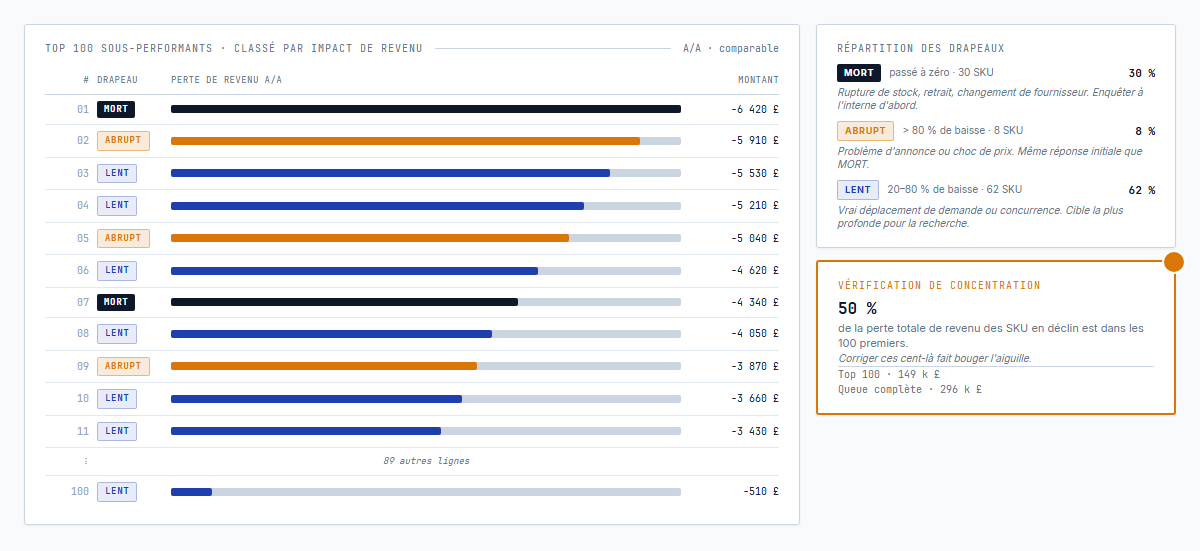Expand the "89 autres lignes" hidden rows
Screen dimensions: 1200x551
tap(426, 461)
